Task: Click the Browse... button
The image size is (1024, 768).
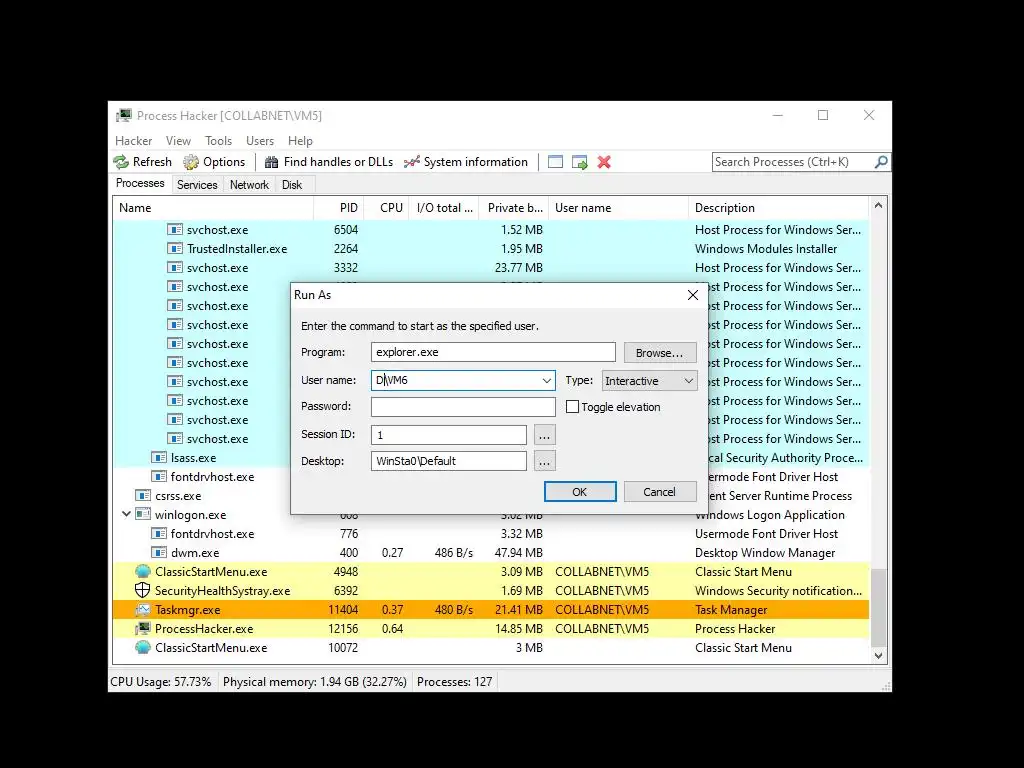Action: 660,353
